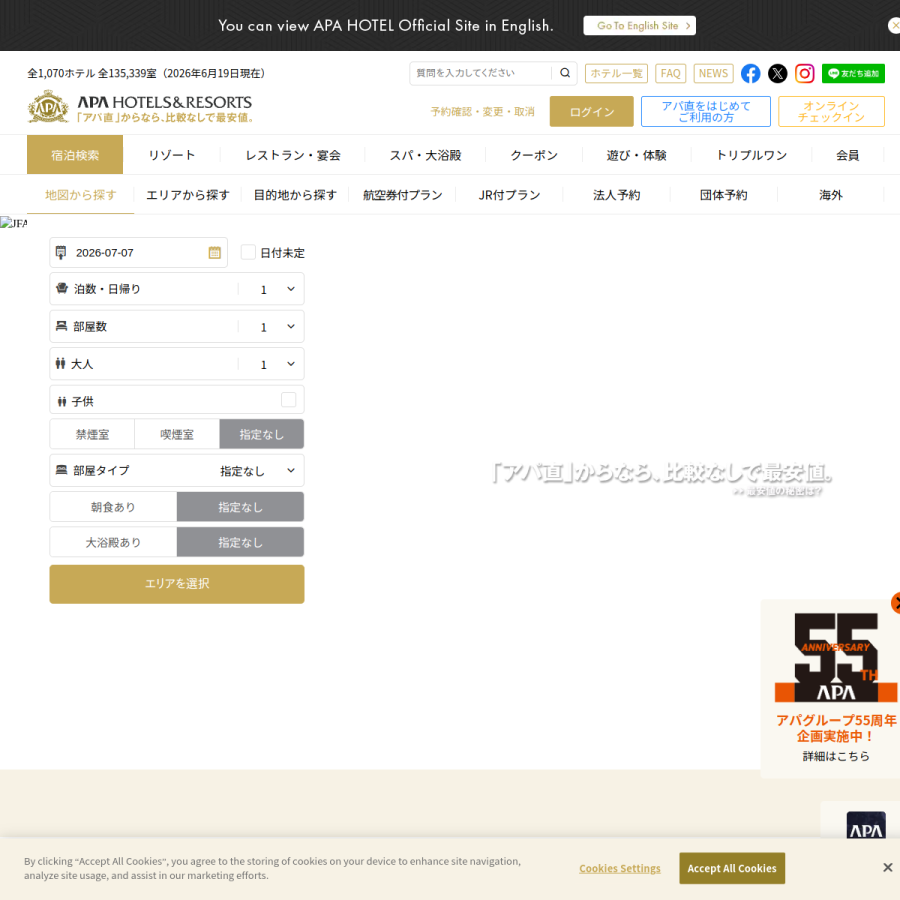Viewport: 900px width, 900px height.
Task: Close the English site banner
Action: coord(894,25)
